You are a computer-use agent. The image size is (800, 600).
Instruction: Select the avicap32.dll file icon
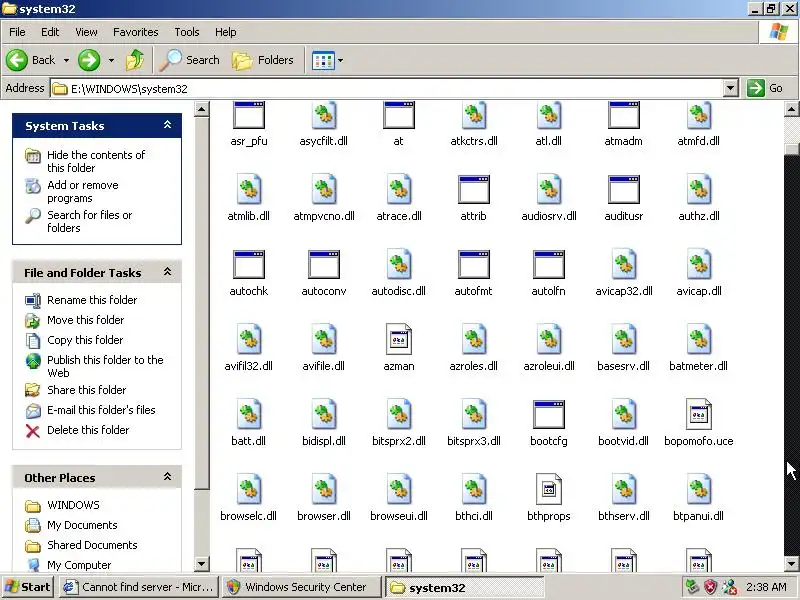point(623,264)
